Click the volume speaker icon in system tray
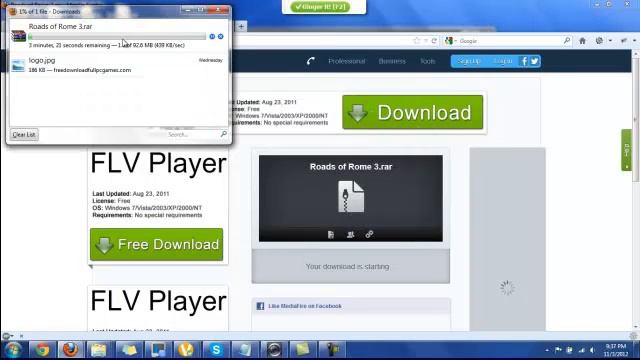The height and width of the screenshot is (360, 640). pos(592,350)
